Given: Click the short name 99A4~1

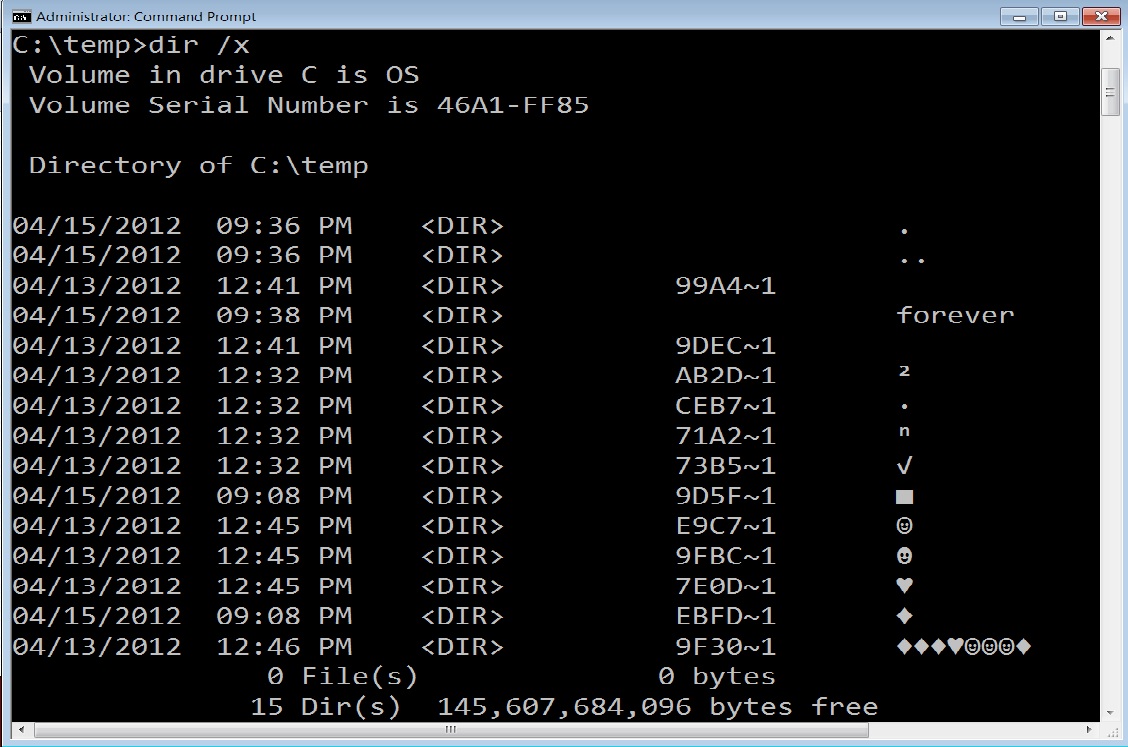Looking at the screenshot, I should coord(725,286).
